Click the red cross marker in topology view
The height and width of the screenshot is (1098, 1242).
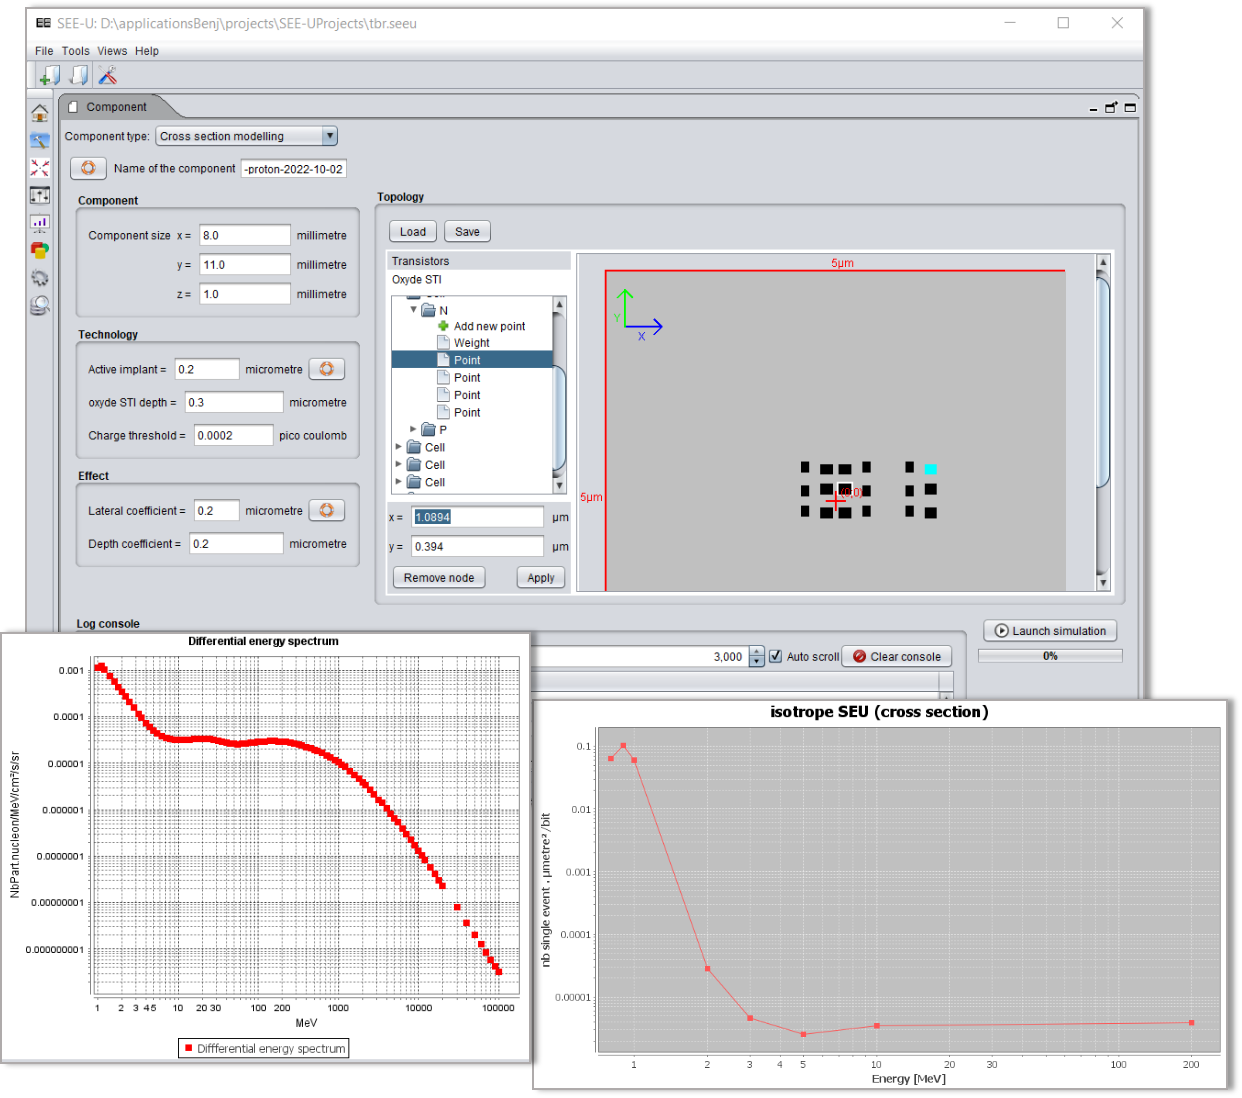836,501
